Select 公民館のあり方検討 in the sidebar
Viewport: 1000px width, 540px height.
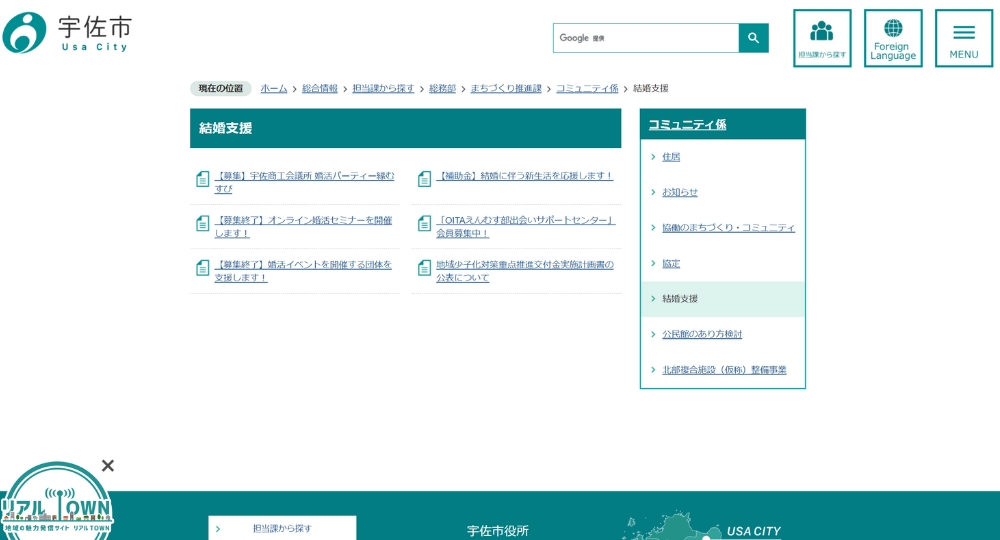pos(702,334)
